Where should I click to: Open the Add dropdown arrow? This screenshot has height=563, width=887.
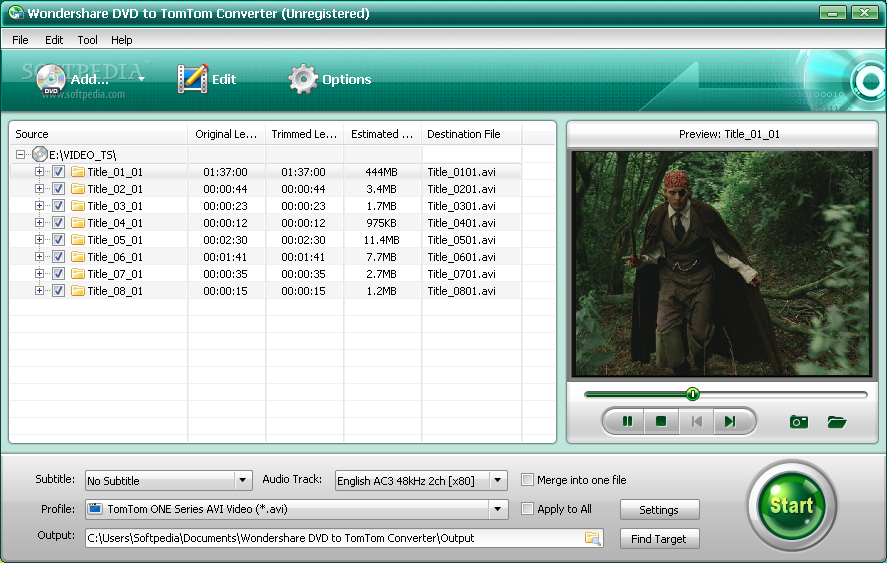[x=141, y=79]
